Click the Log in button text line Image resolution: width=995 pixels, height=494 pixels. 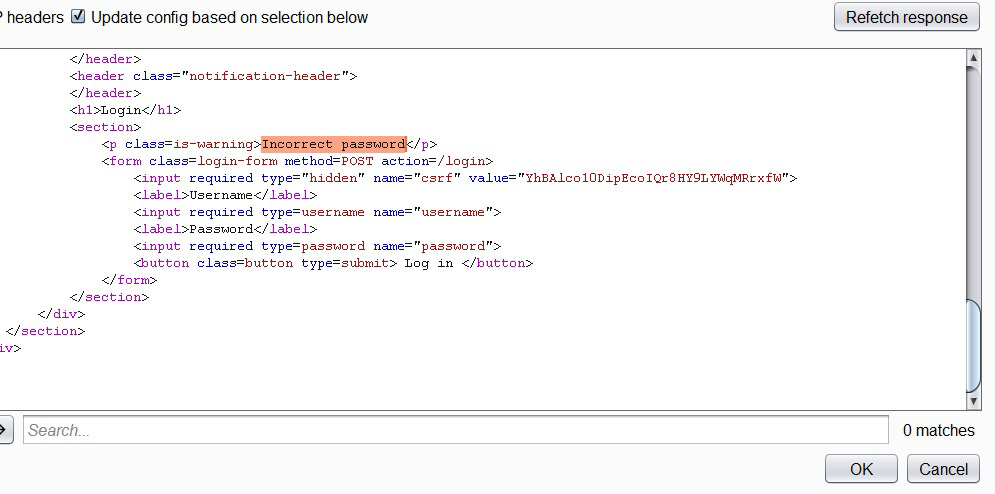coord(333,263)
